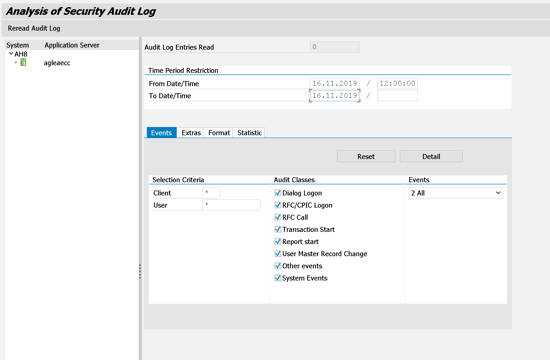
Task: Uncheck the Dialog Logon checkbox
Action: pyautogui.click(x=277, y=193)
